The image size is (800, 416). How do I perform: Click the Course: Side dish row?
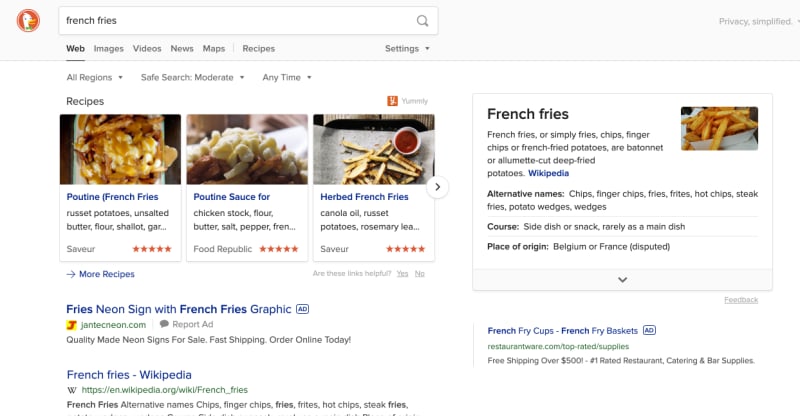coord(622,227)
